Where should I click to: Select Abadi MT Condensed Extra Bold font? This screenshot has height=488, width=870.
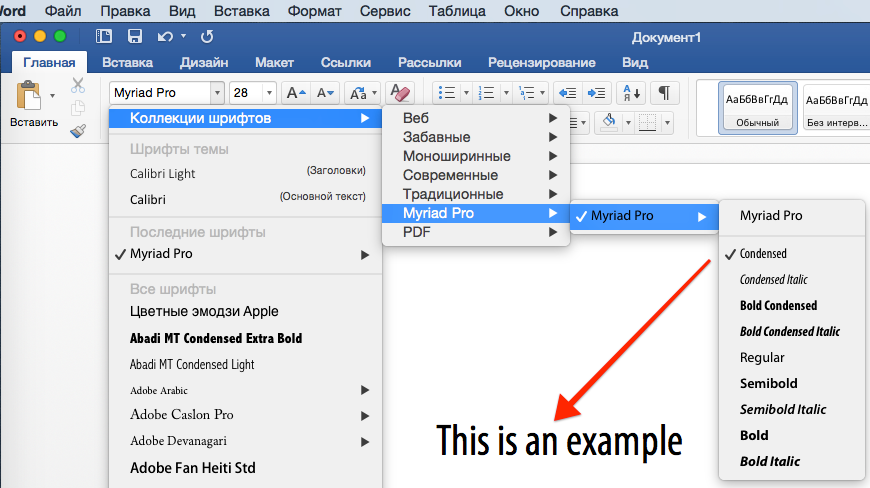coord(245,338)
